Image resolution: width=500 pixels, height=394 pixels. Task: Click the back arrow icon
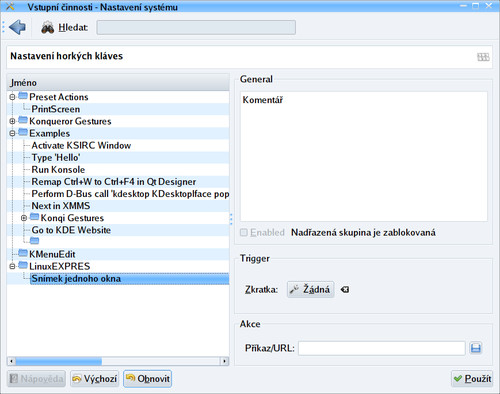coord(17,27)
